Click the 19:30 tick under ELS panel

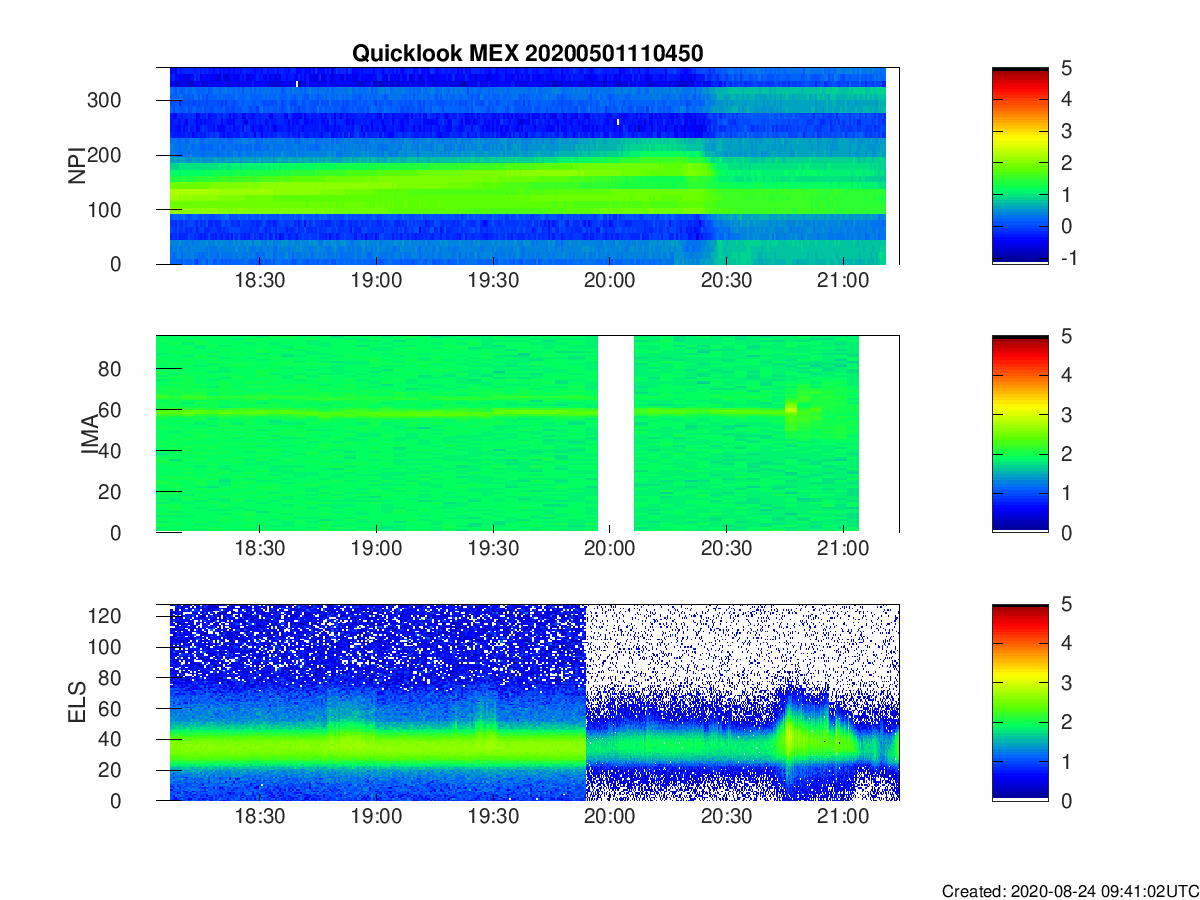tap(493, 817)
